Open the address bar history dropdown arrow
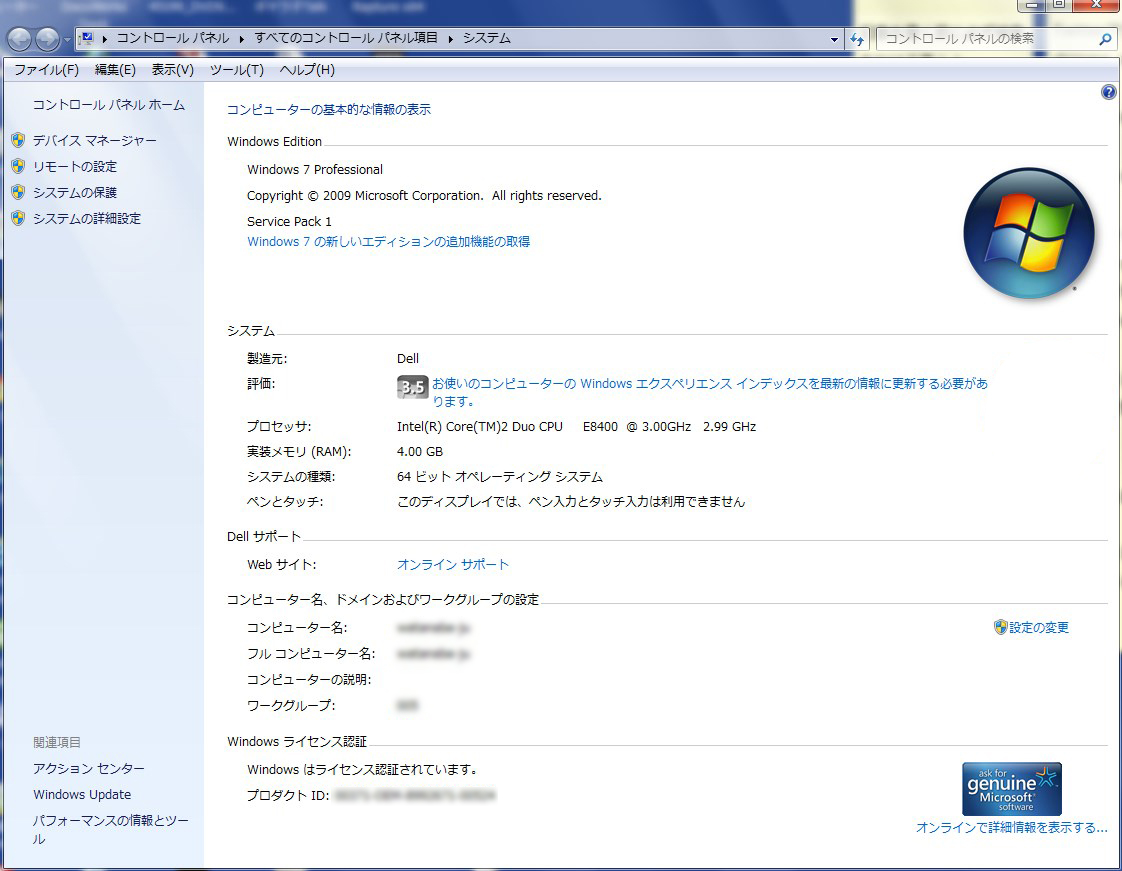 point(834,39)
